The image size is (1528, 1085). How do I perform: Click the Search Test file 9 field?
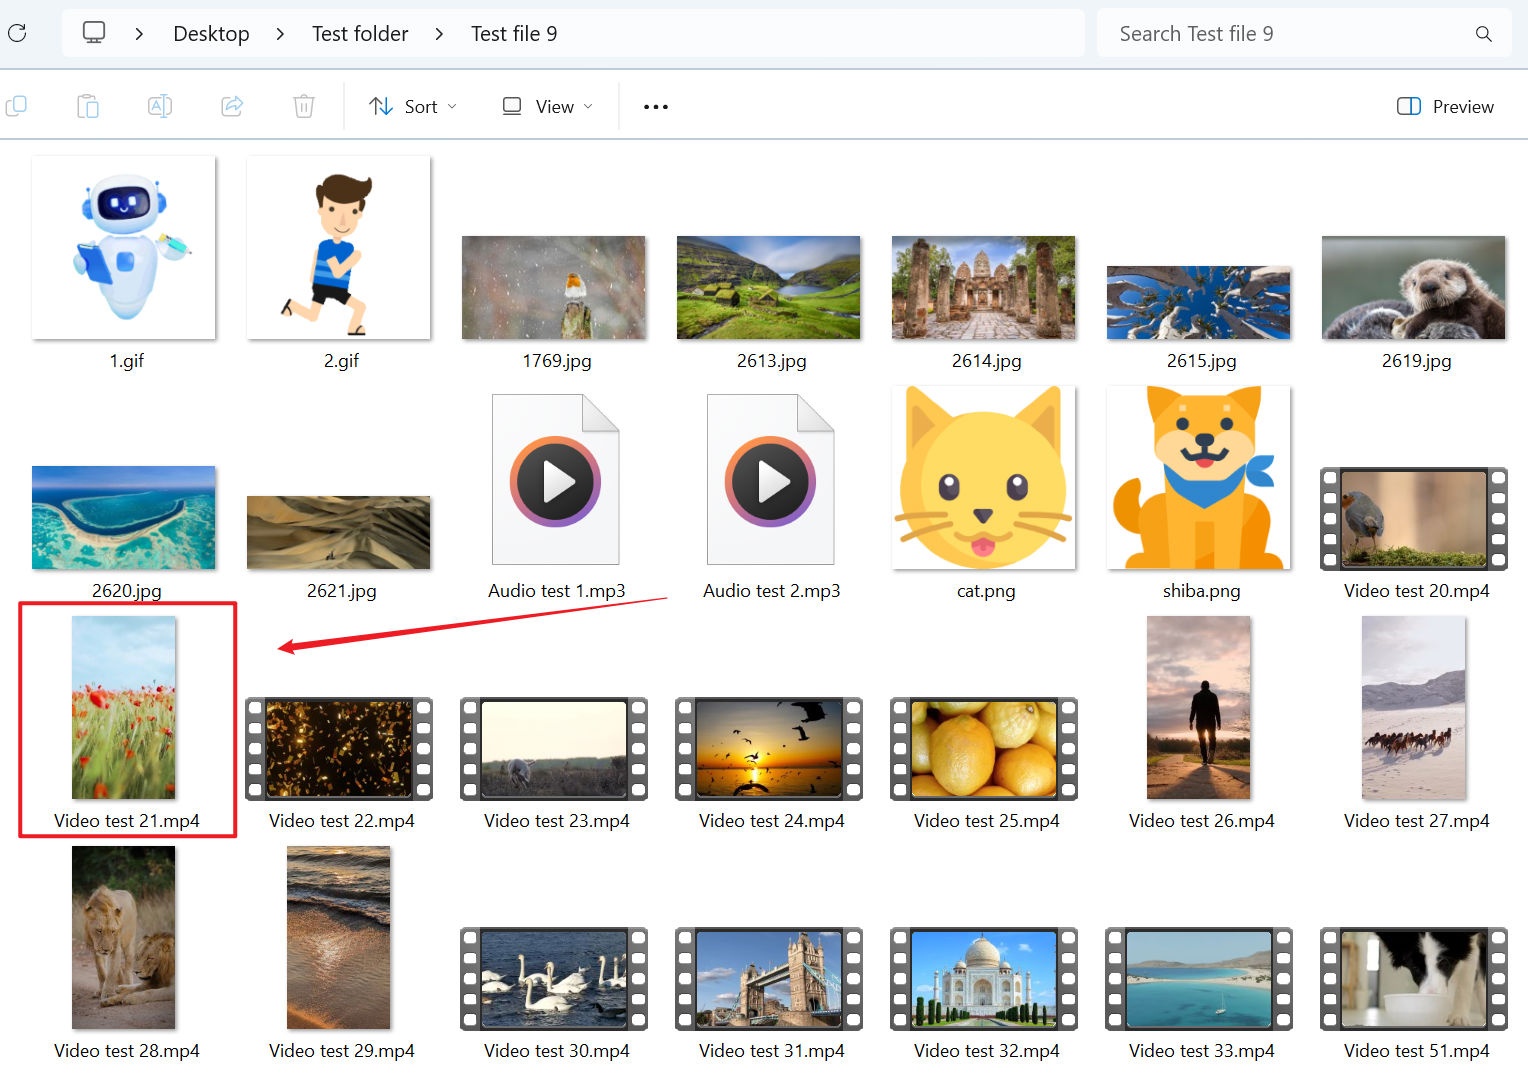1280,34
